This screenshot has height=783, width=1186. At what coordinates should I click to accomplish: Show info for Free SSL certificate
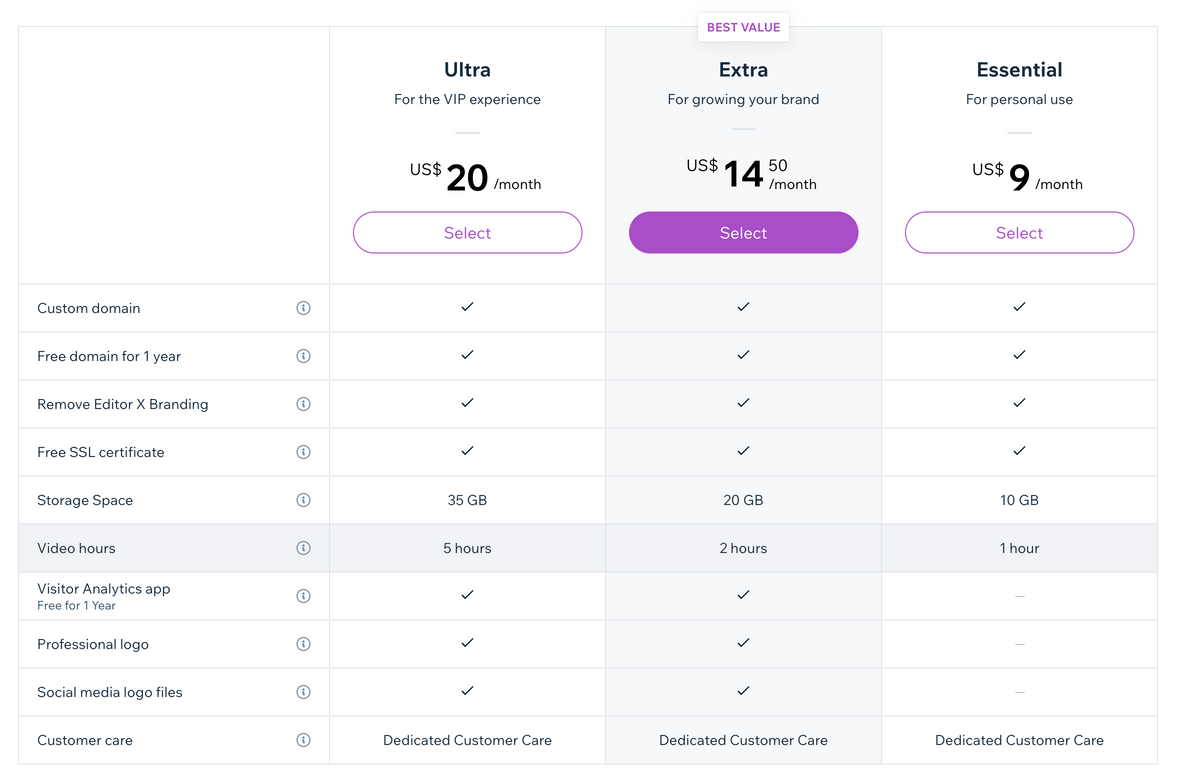[x=303, y=452]
